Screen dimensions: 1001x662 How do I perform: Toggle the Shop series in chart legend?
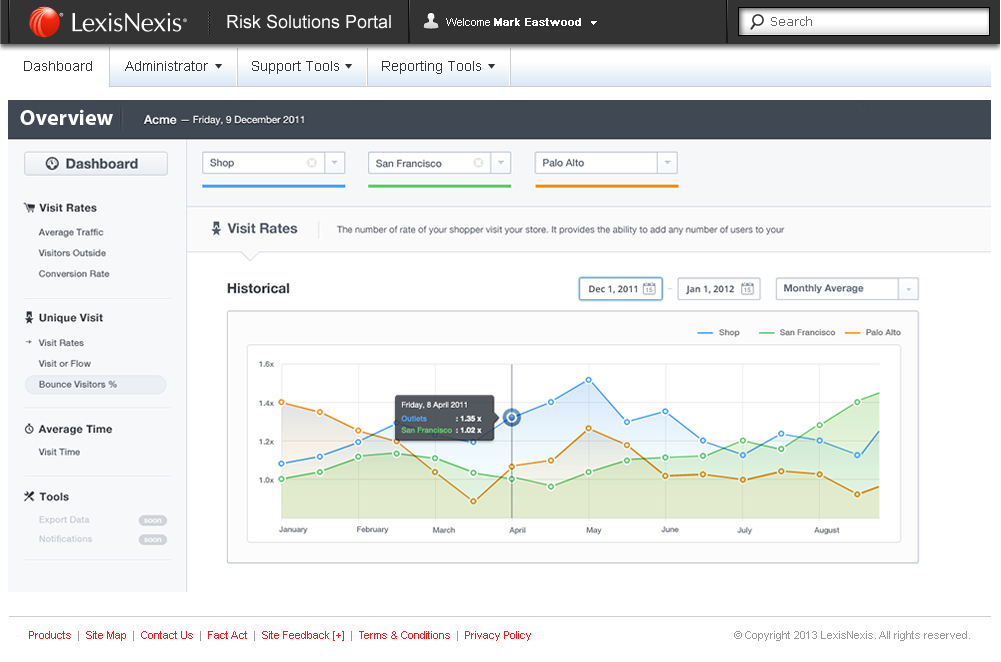(718, 332)
